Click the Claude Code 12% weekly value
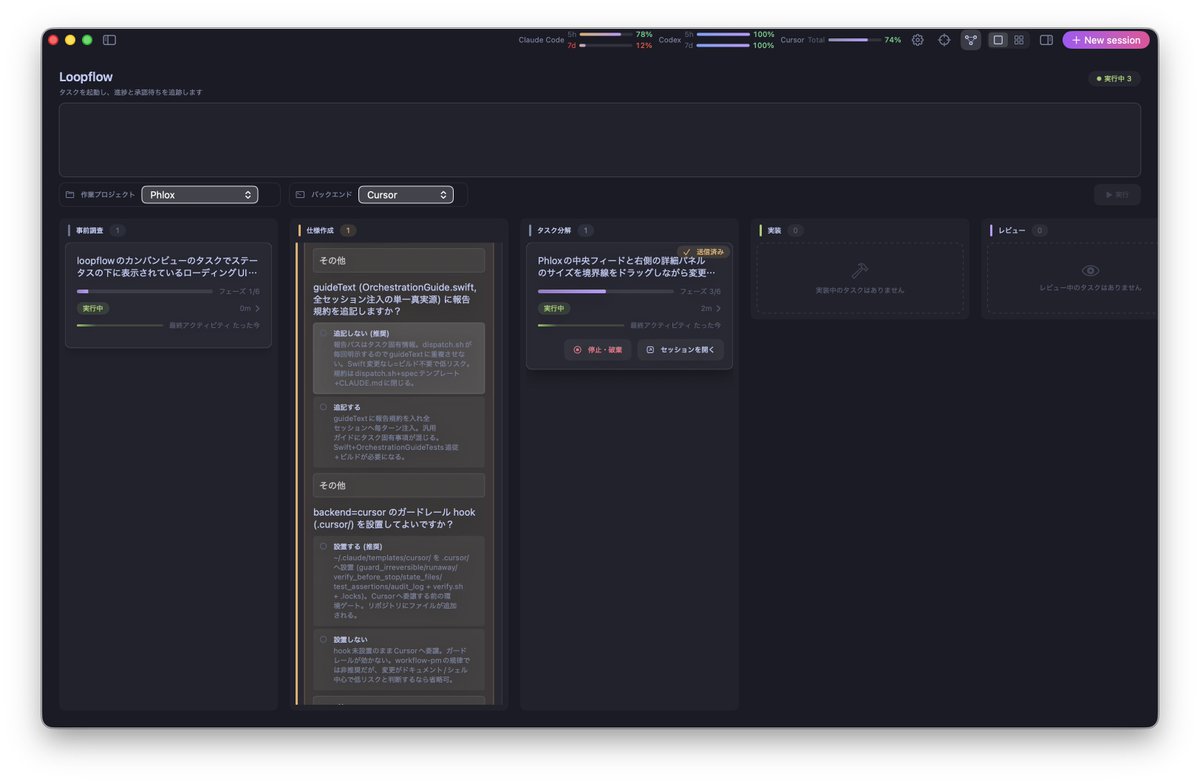The height and width of the screenshot is (783, 1200). click(644, 45)
